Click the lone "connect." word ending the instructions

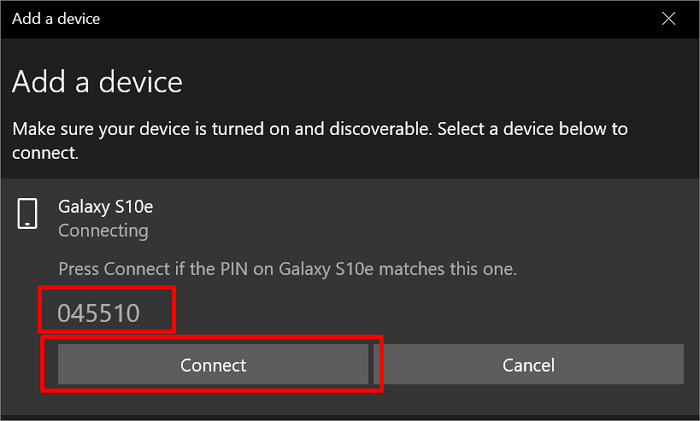coord(45,154)
